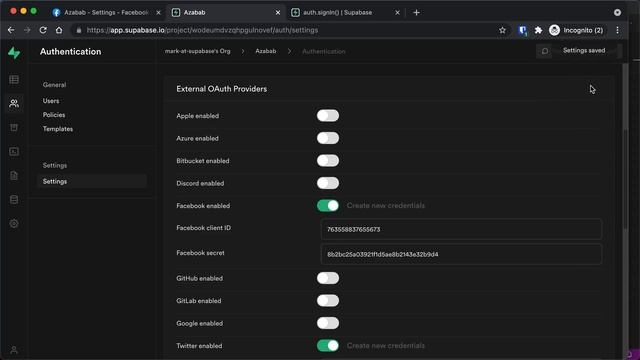Open the API docs sidebar icon
Screen dimensions: 640x360
(x=14, y=176)
